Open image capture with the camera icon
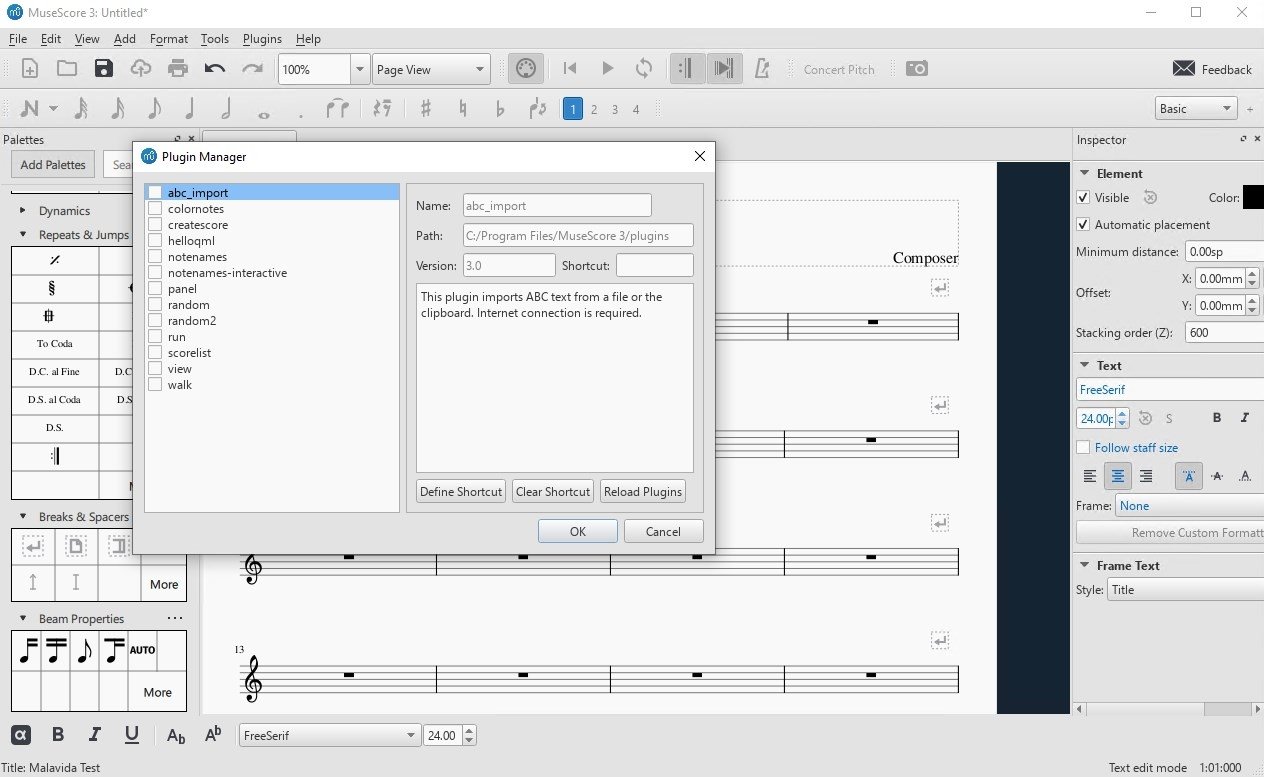1264x777 pixels. (x=917, y=69)
